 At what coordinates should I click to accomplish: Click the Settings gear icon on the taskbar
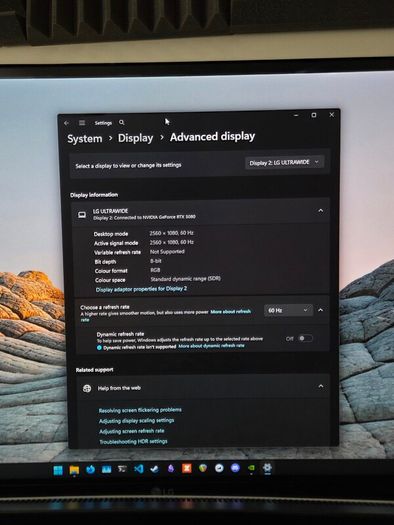click(267, 468)
